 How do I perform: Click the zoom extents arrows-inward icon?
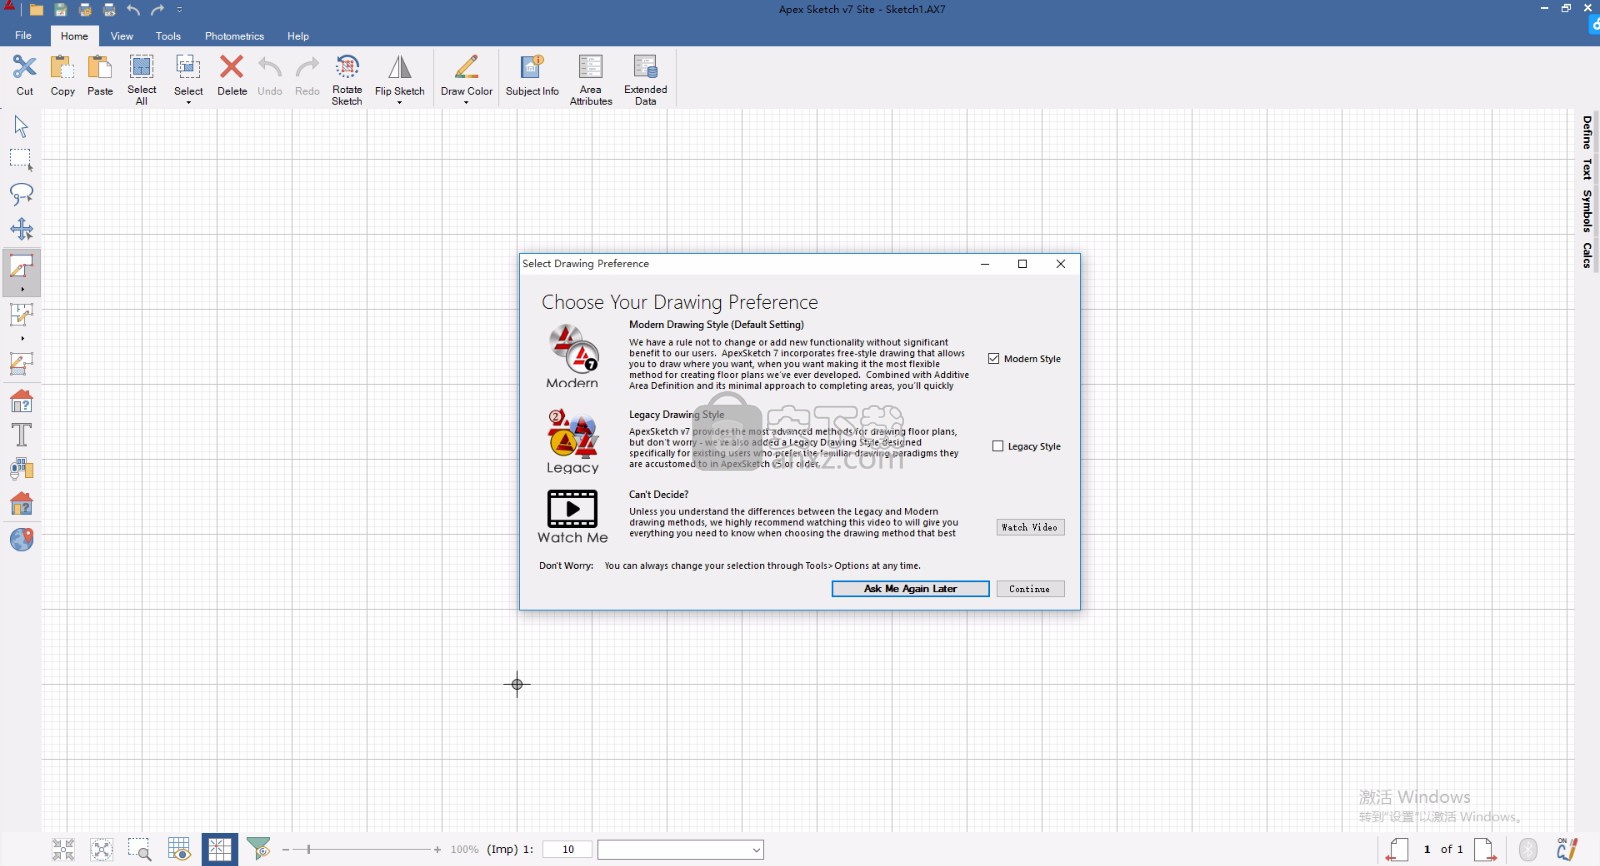tap(63, 850)
